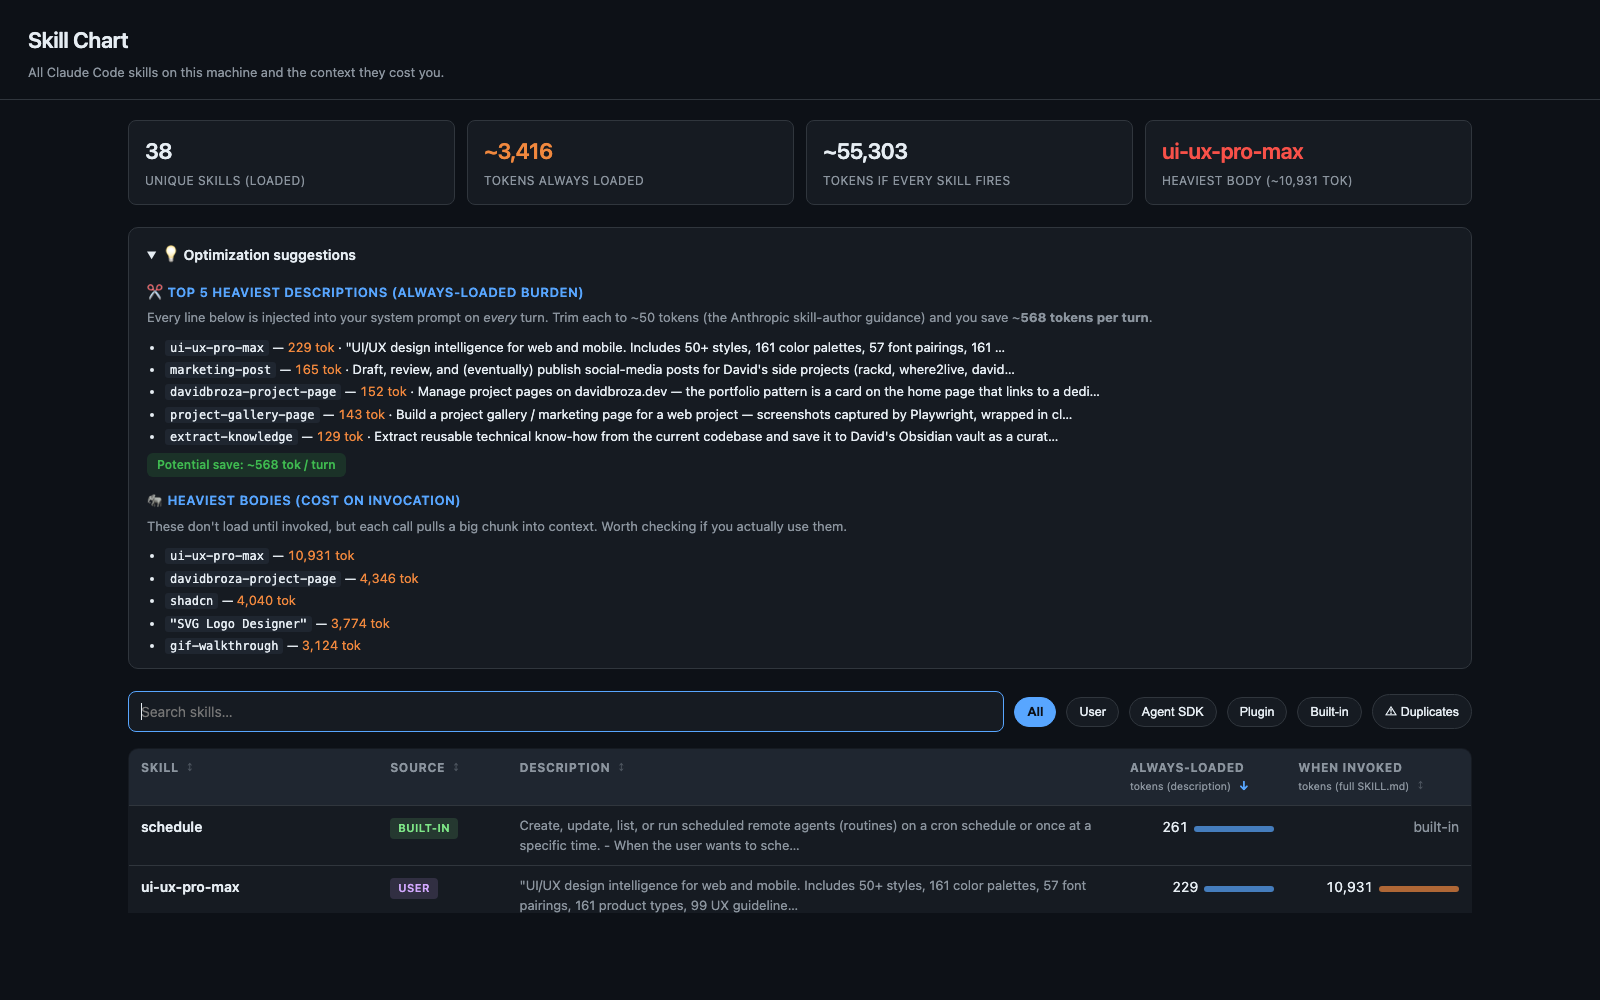
Task: Sort by WHEN INVOKED column header
Action: 1349,767
